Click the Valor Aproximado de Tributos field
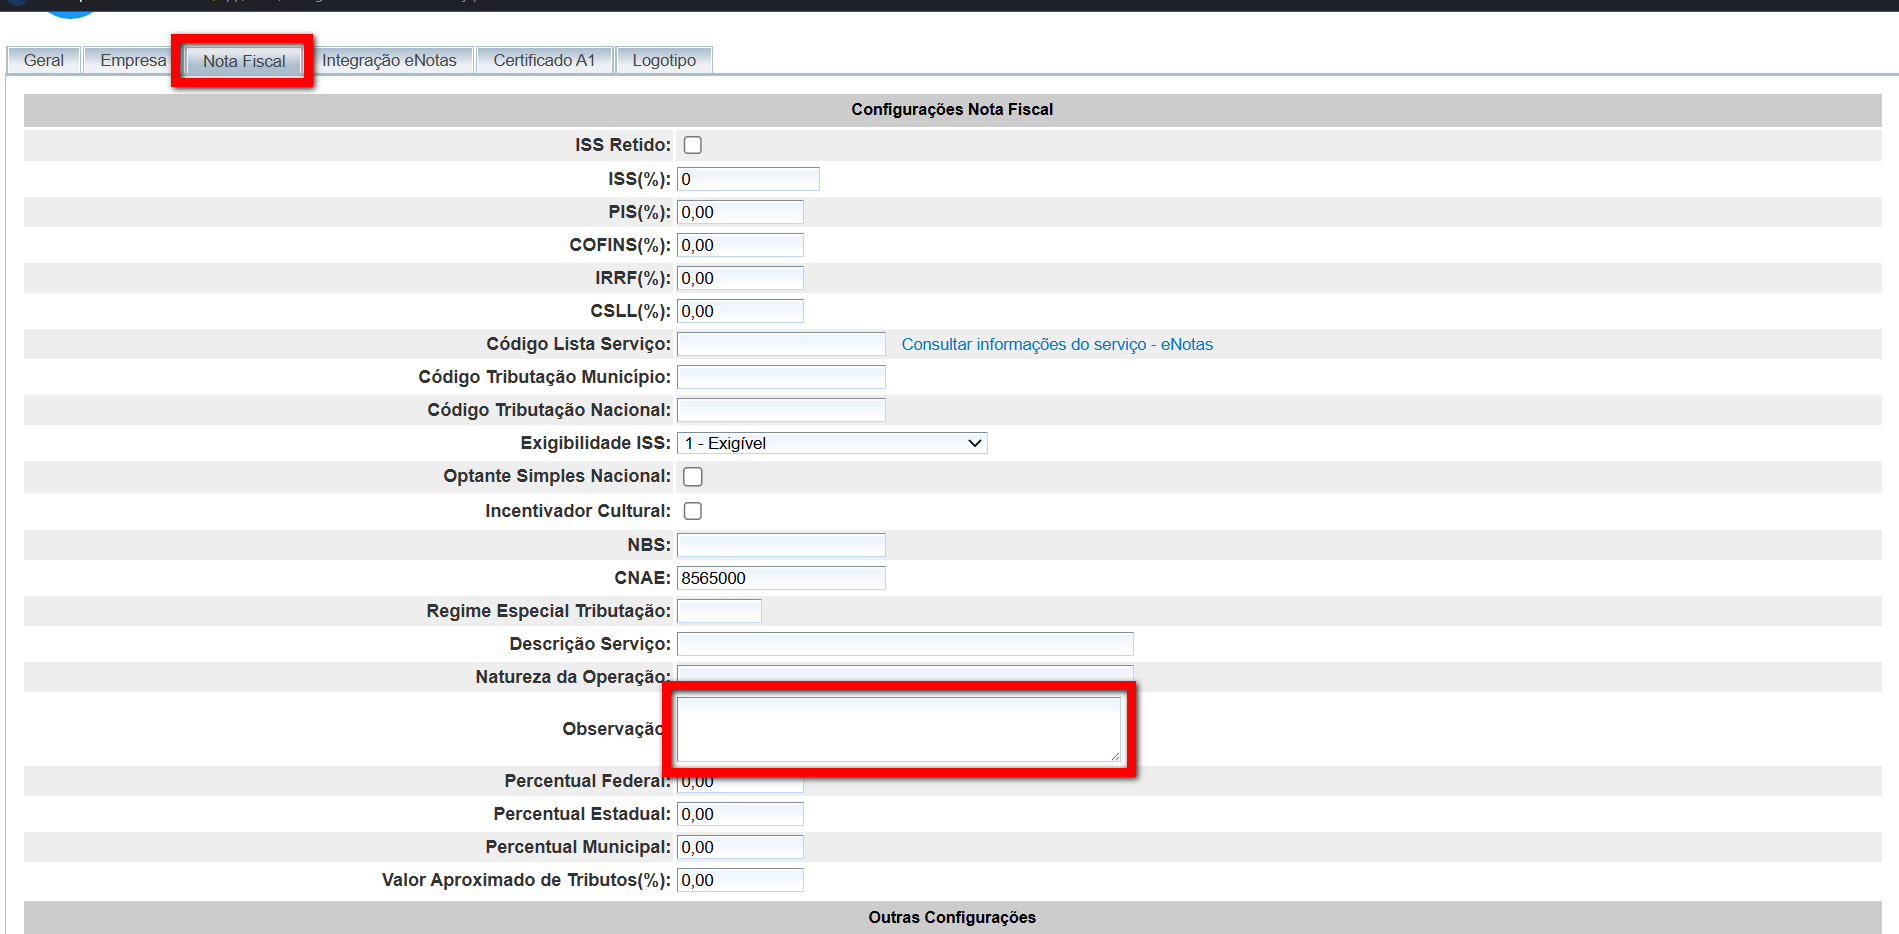1899x934 pixels. point(740,880)
